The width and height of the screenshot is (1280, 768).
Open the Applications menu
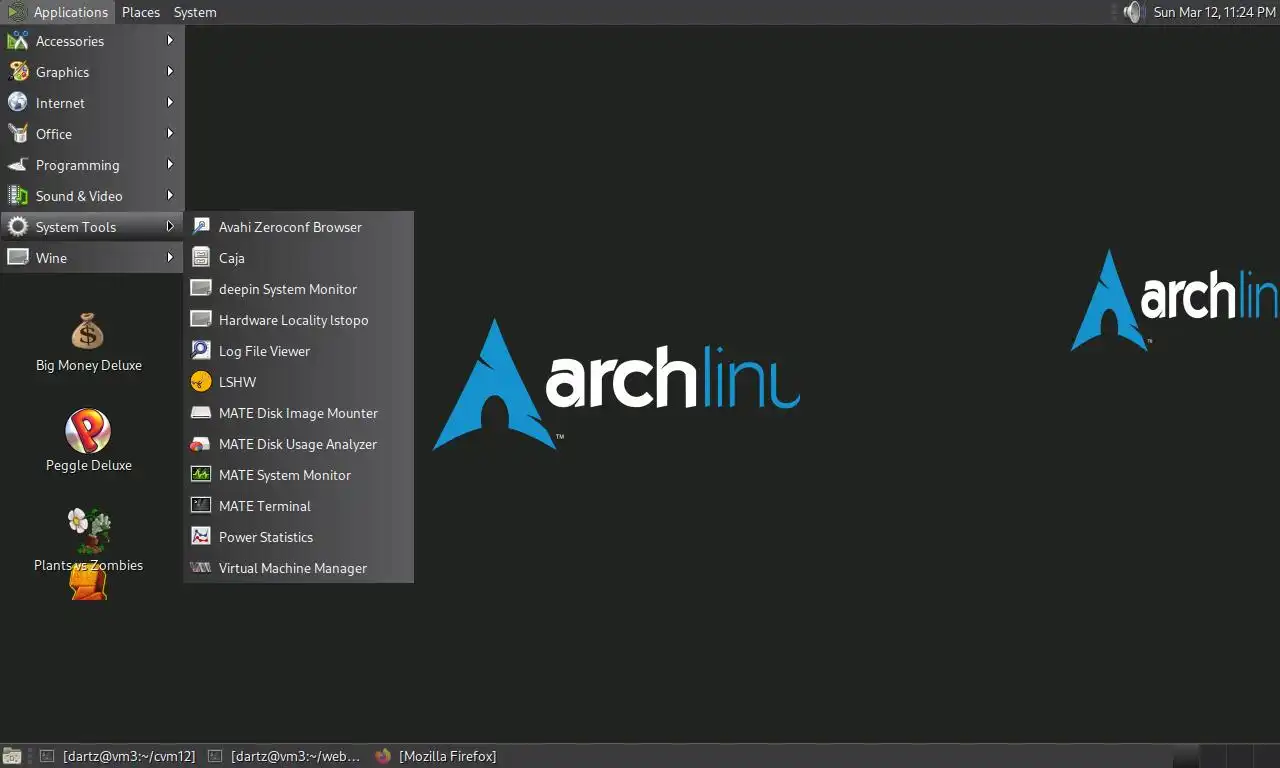pyautogui.click(x=57, y=12)
